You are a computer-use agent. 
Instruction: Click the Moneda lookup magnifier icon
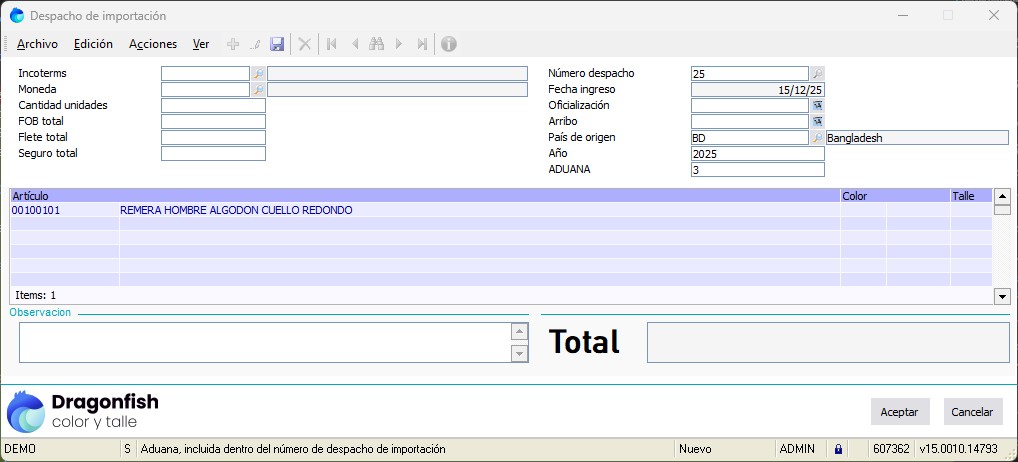click(257, 90)
